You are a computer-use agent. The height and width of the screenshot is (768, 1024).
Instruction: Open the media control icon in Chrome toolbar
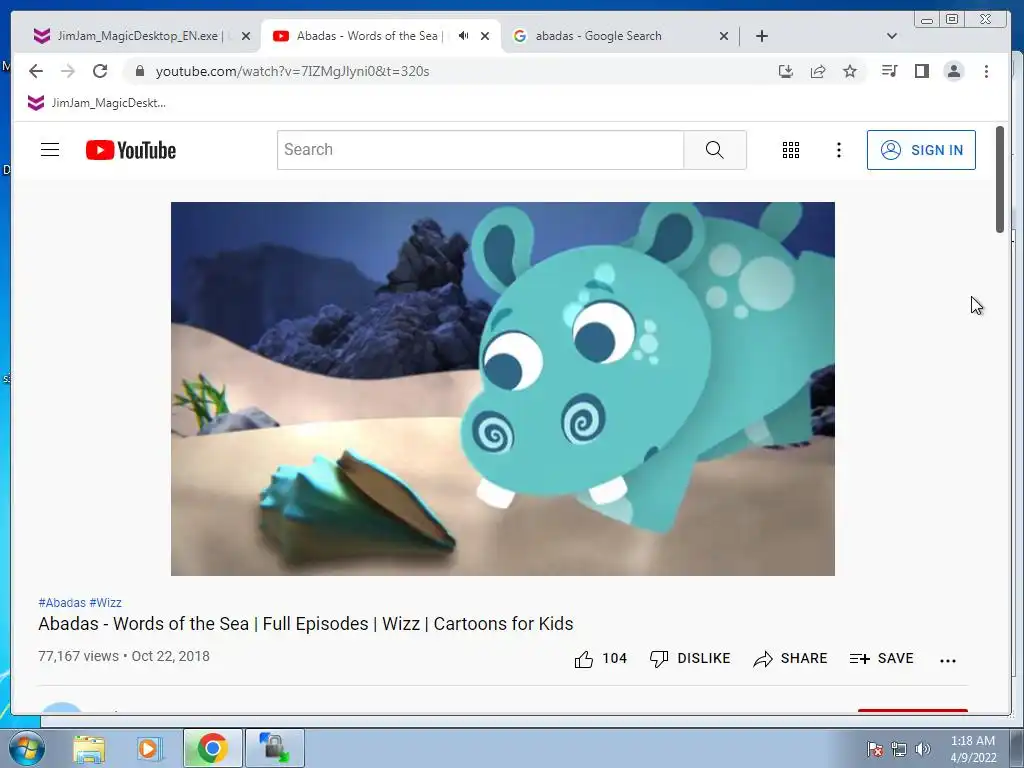click(889, 71)
